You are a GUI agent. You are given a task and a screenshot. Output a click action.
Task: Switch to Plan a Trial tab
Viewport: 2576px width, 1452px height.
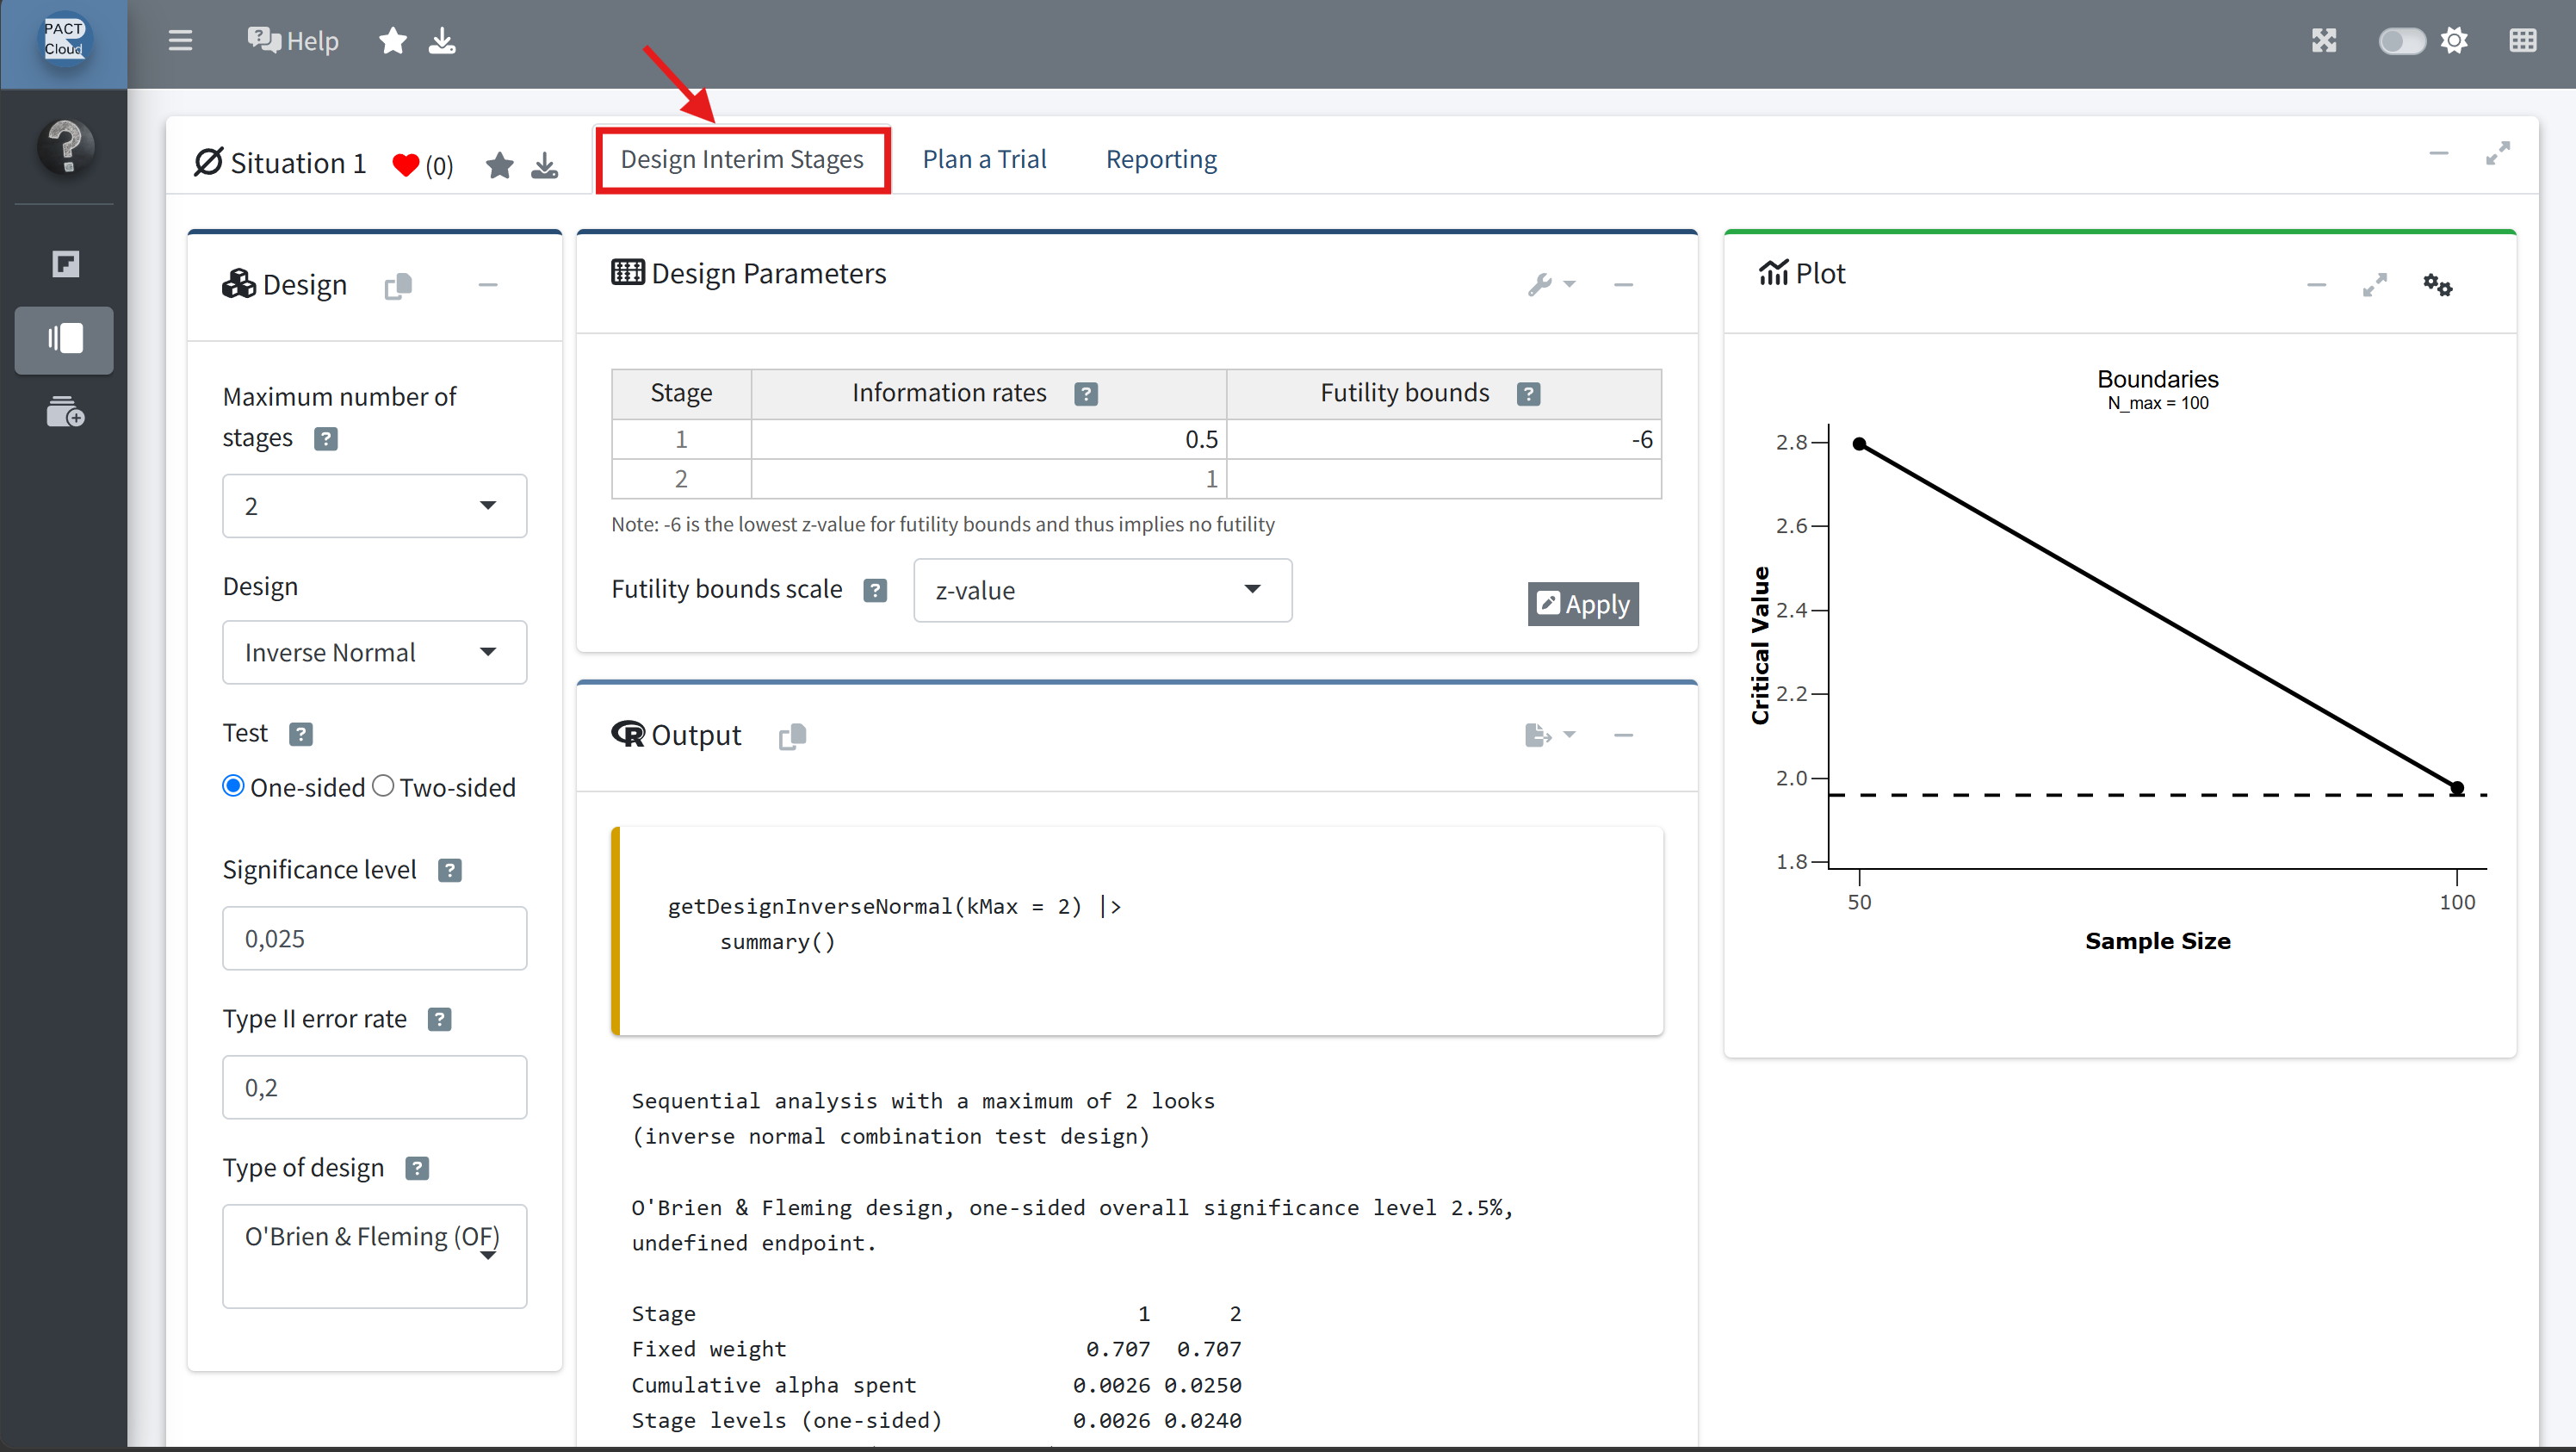click(x=984, y=159)
